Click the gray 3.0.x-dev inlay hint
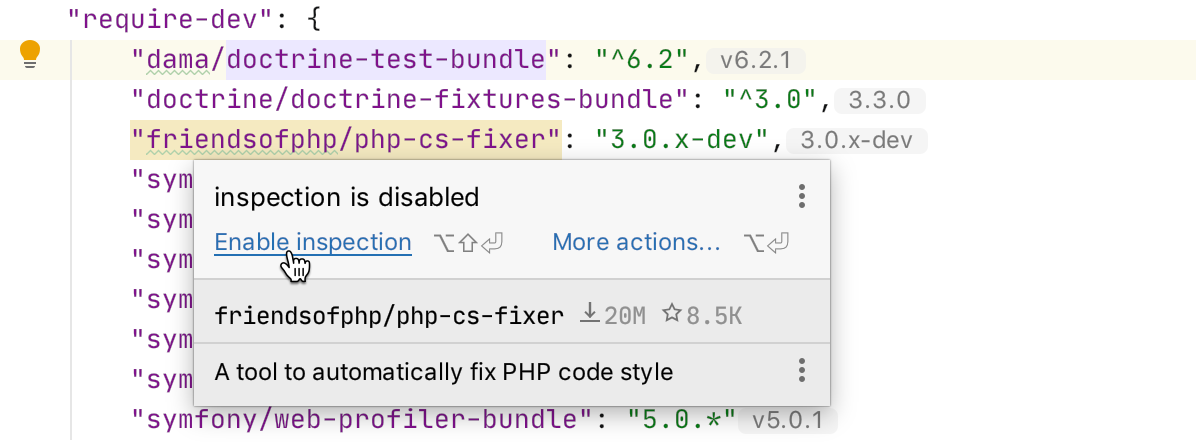Screen dimensions: 1196x442 pyautogui.click(x=857, y=141)
